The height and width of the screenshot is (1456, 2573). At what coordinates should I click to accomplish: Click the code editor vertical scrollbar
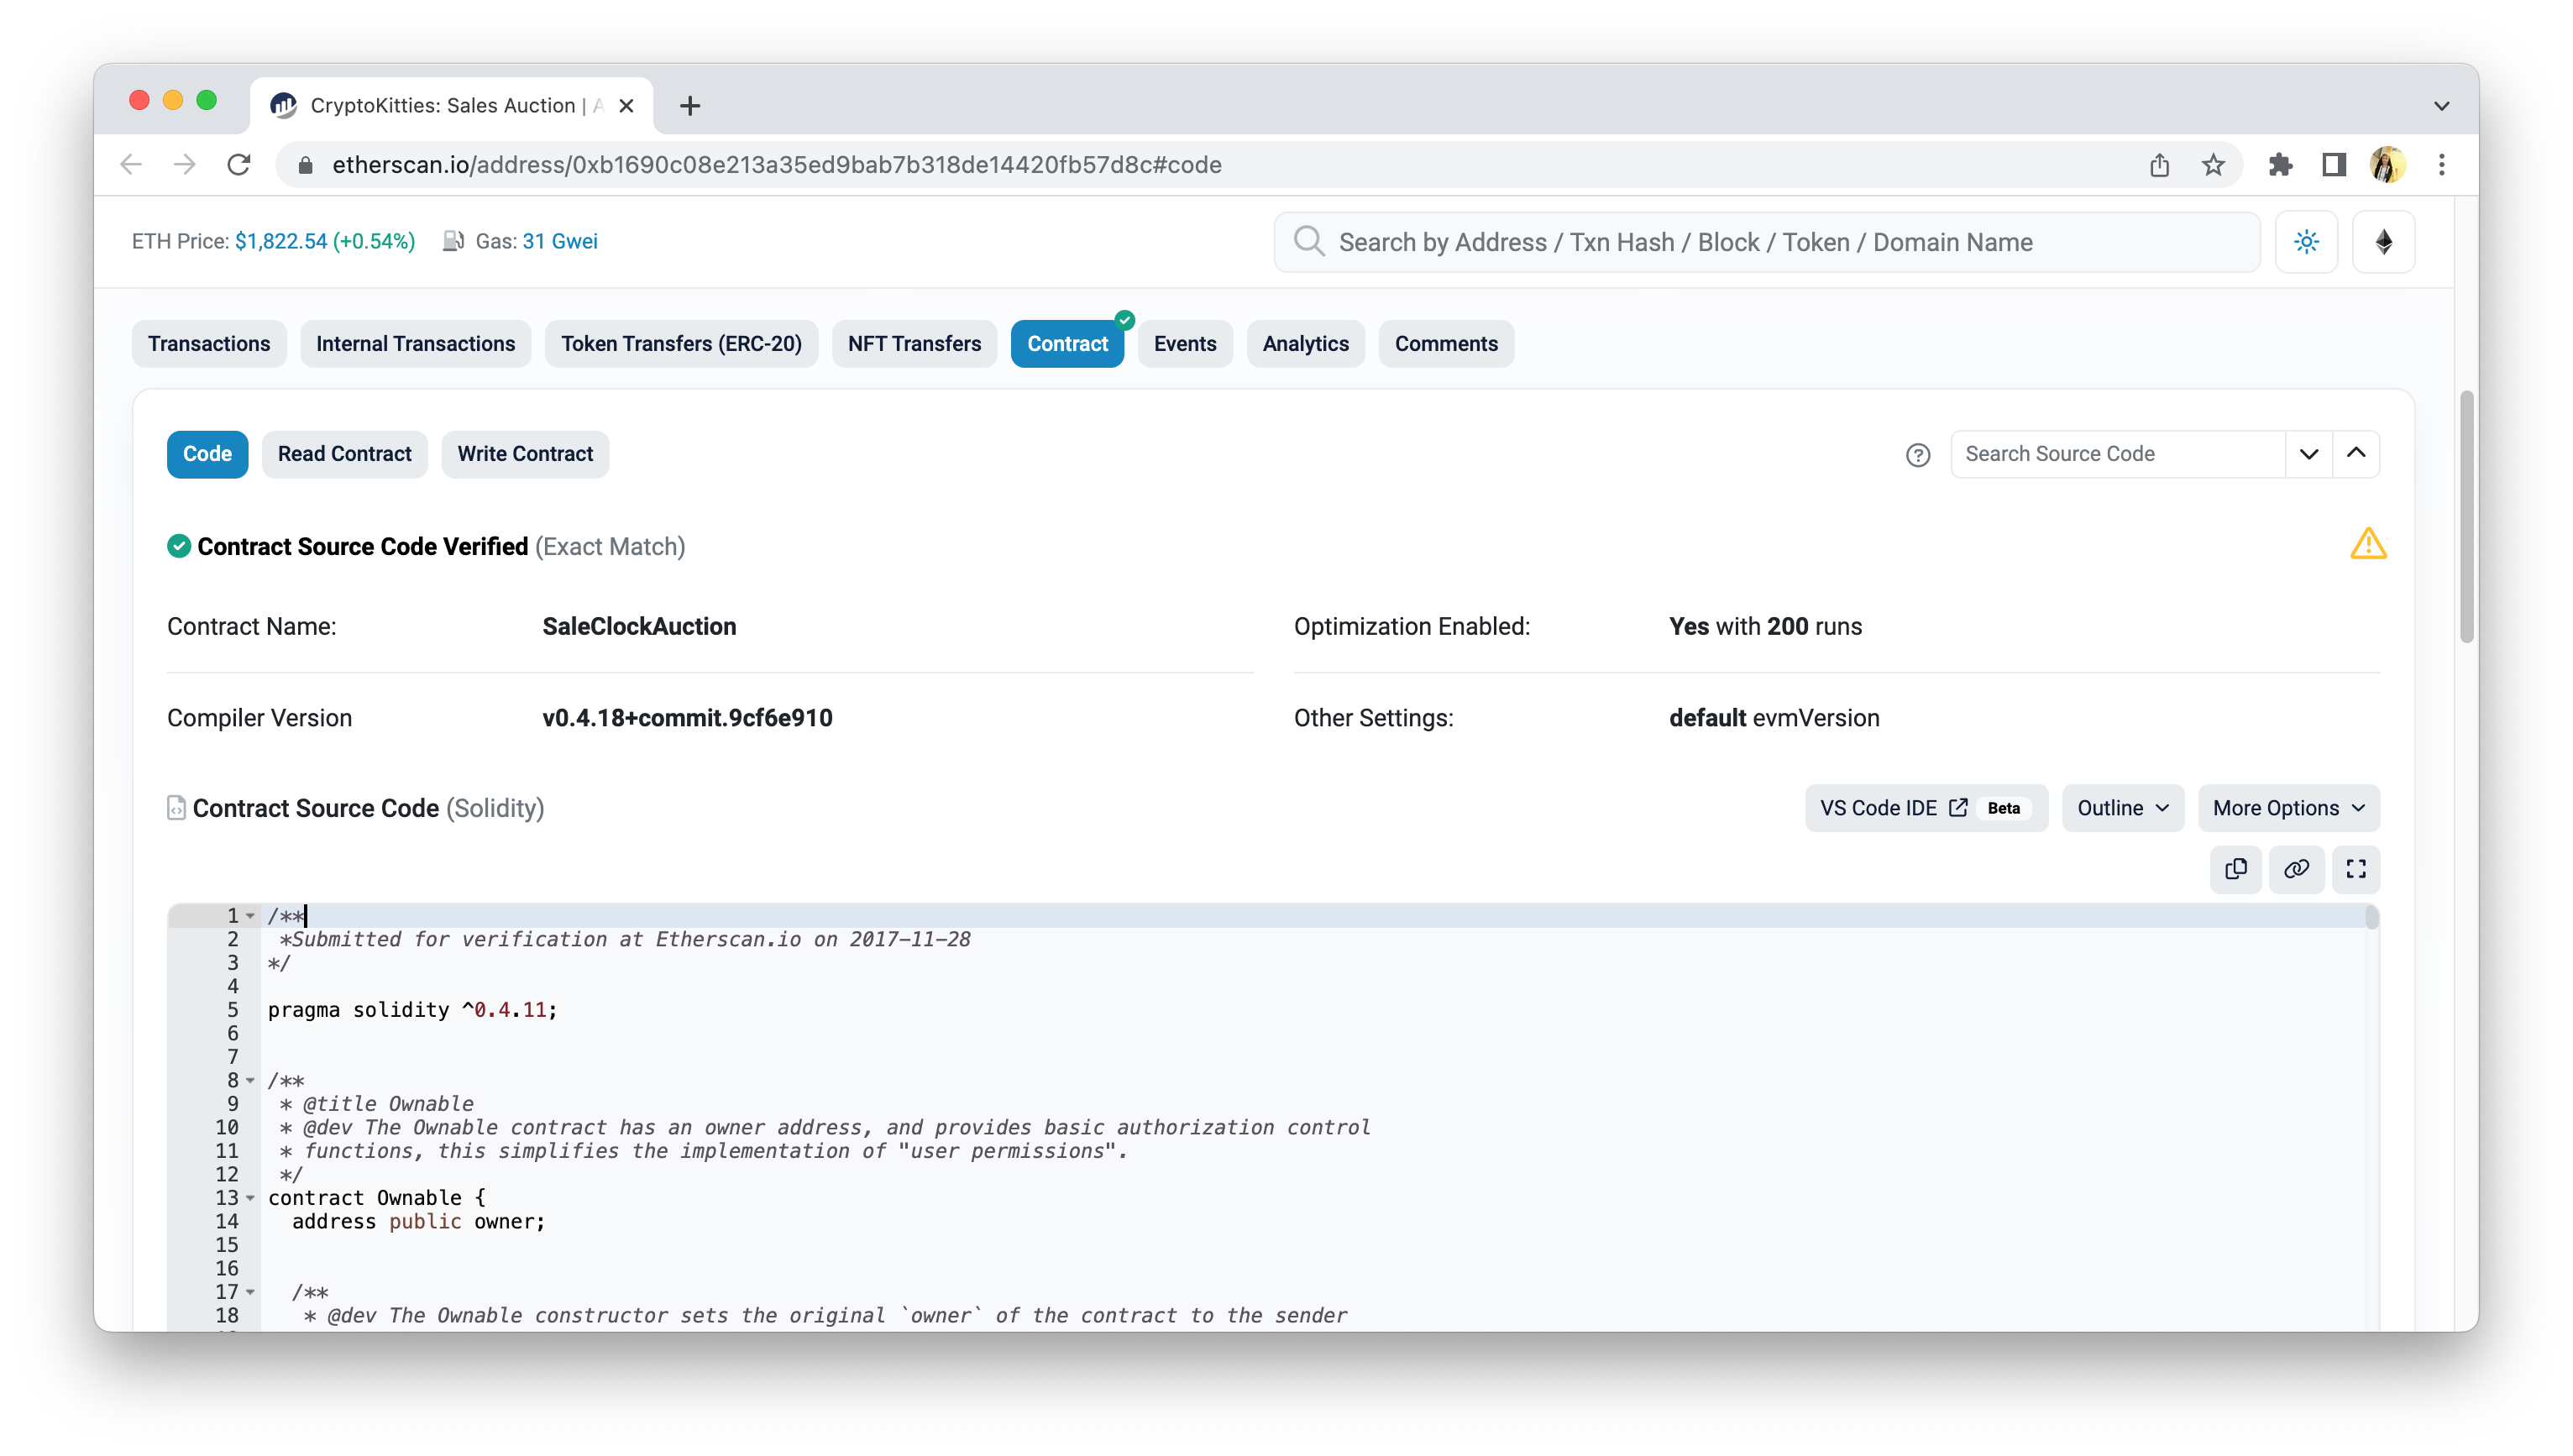coord(2371,918)
